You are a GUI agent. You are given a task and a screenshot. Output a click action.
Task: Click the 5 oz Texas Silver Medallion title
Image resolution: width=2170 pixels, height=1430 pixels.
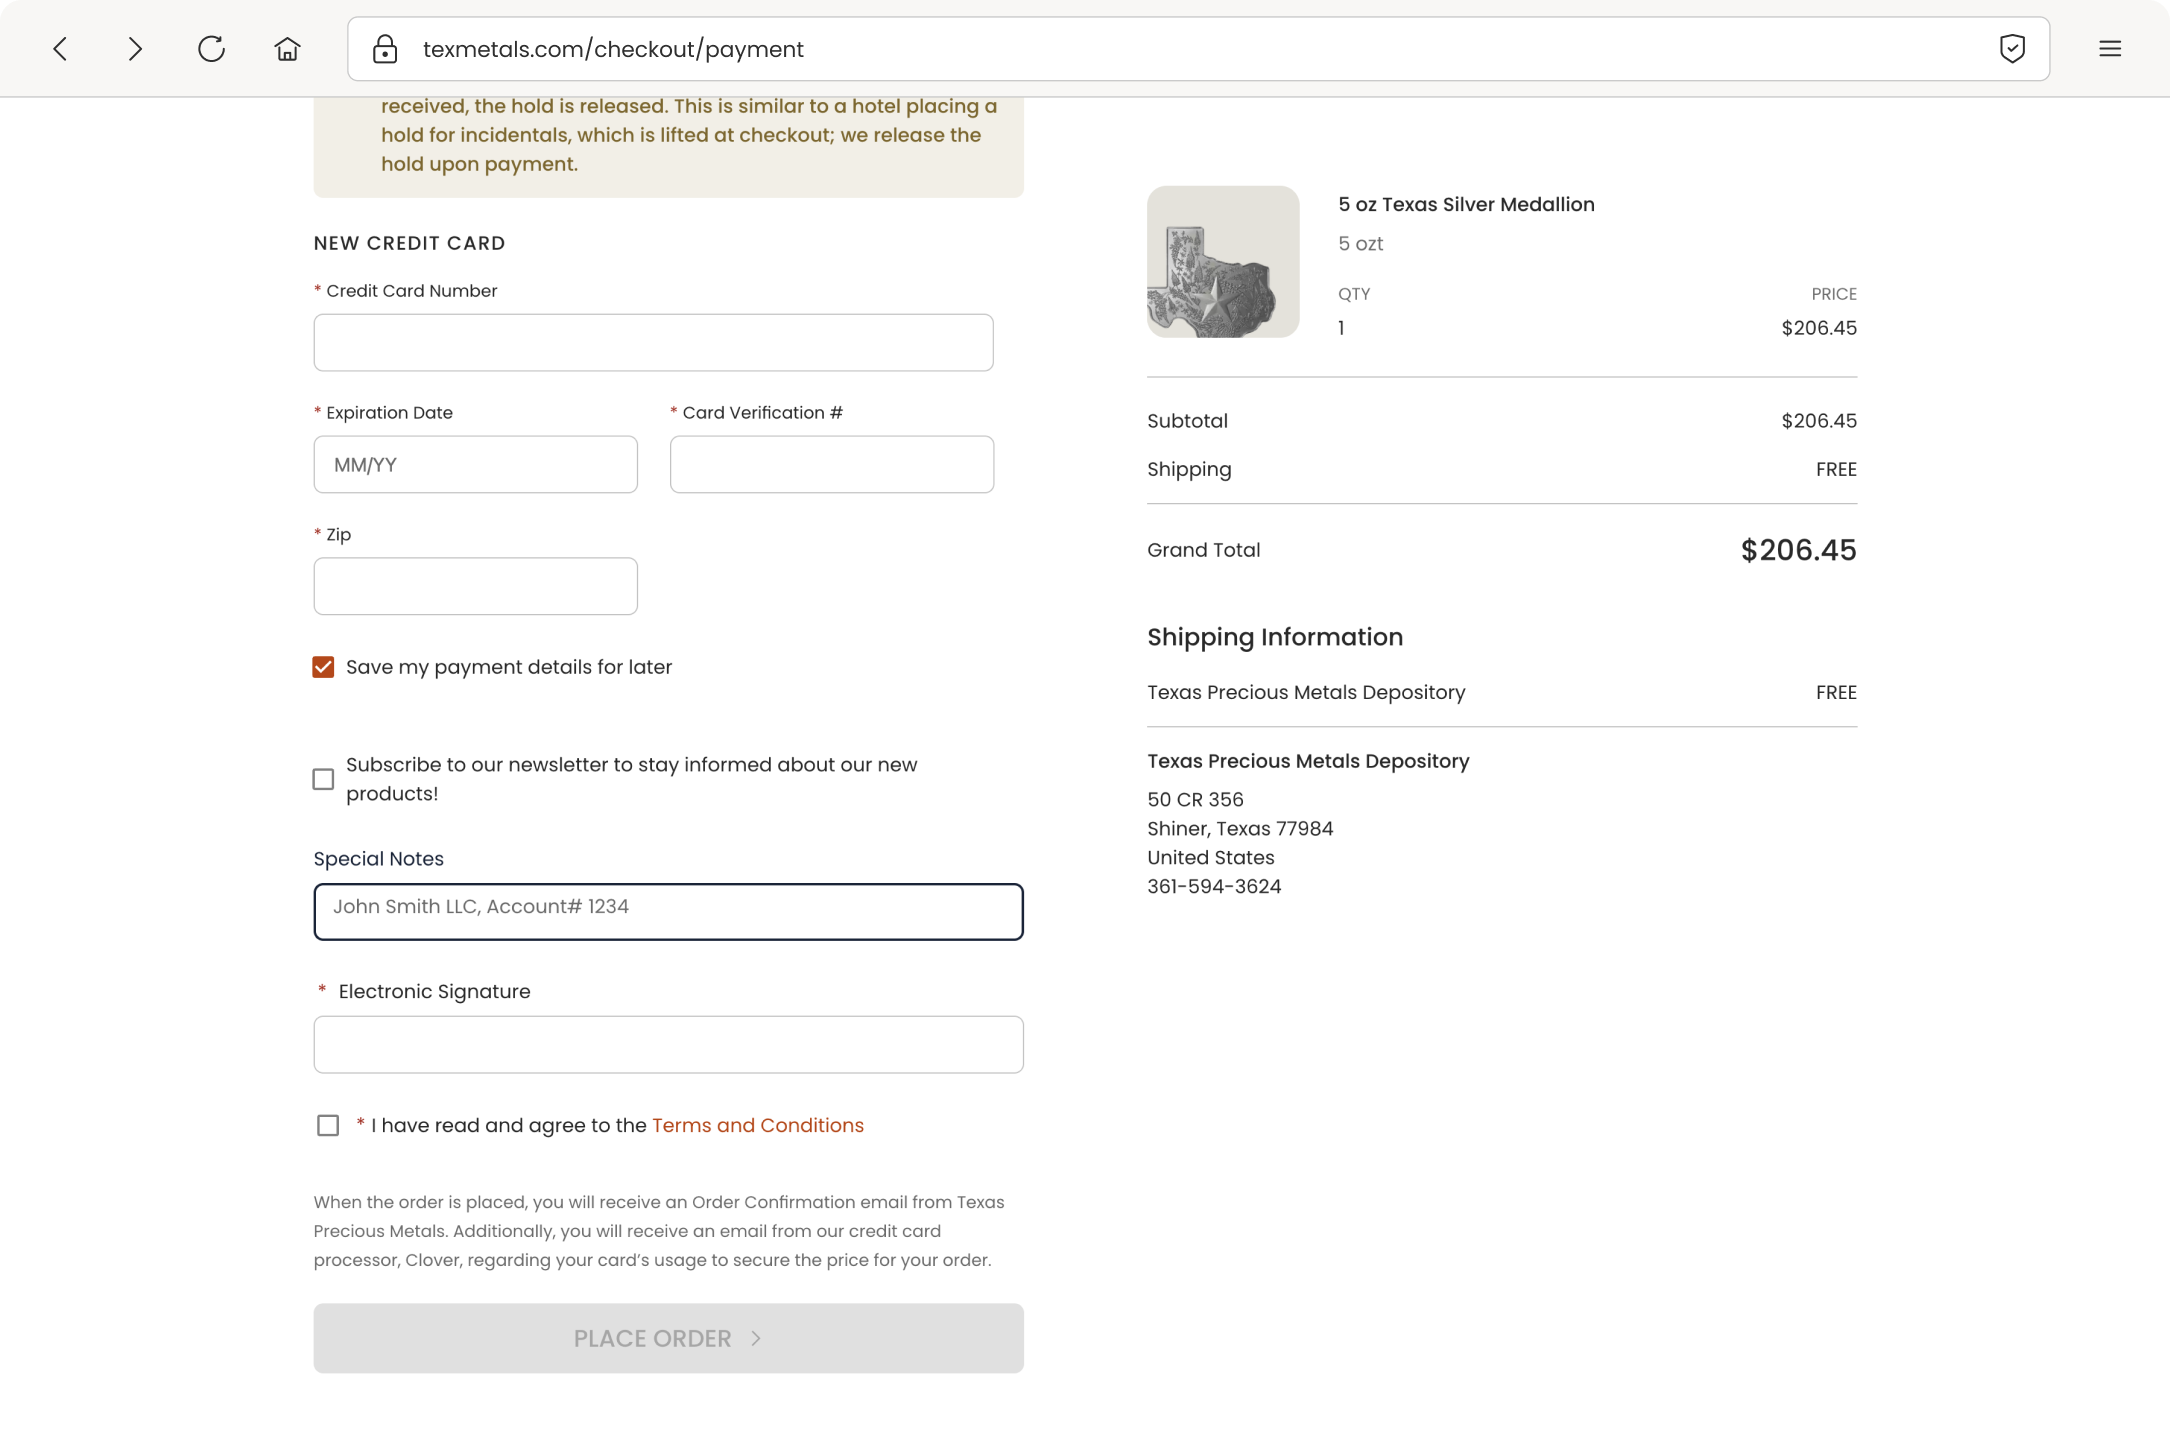1466,204
